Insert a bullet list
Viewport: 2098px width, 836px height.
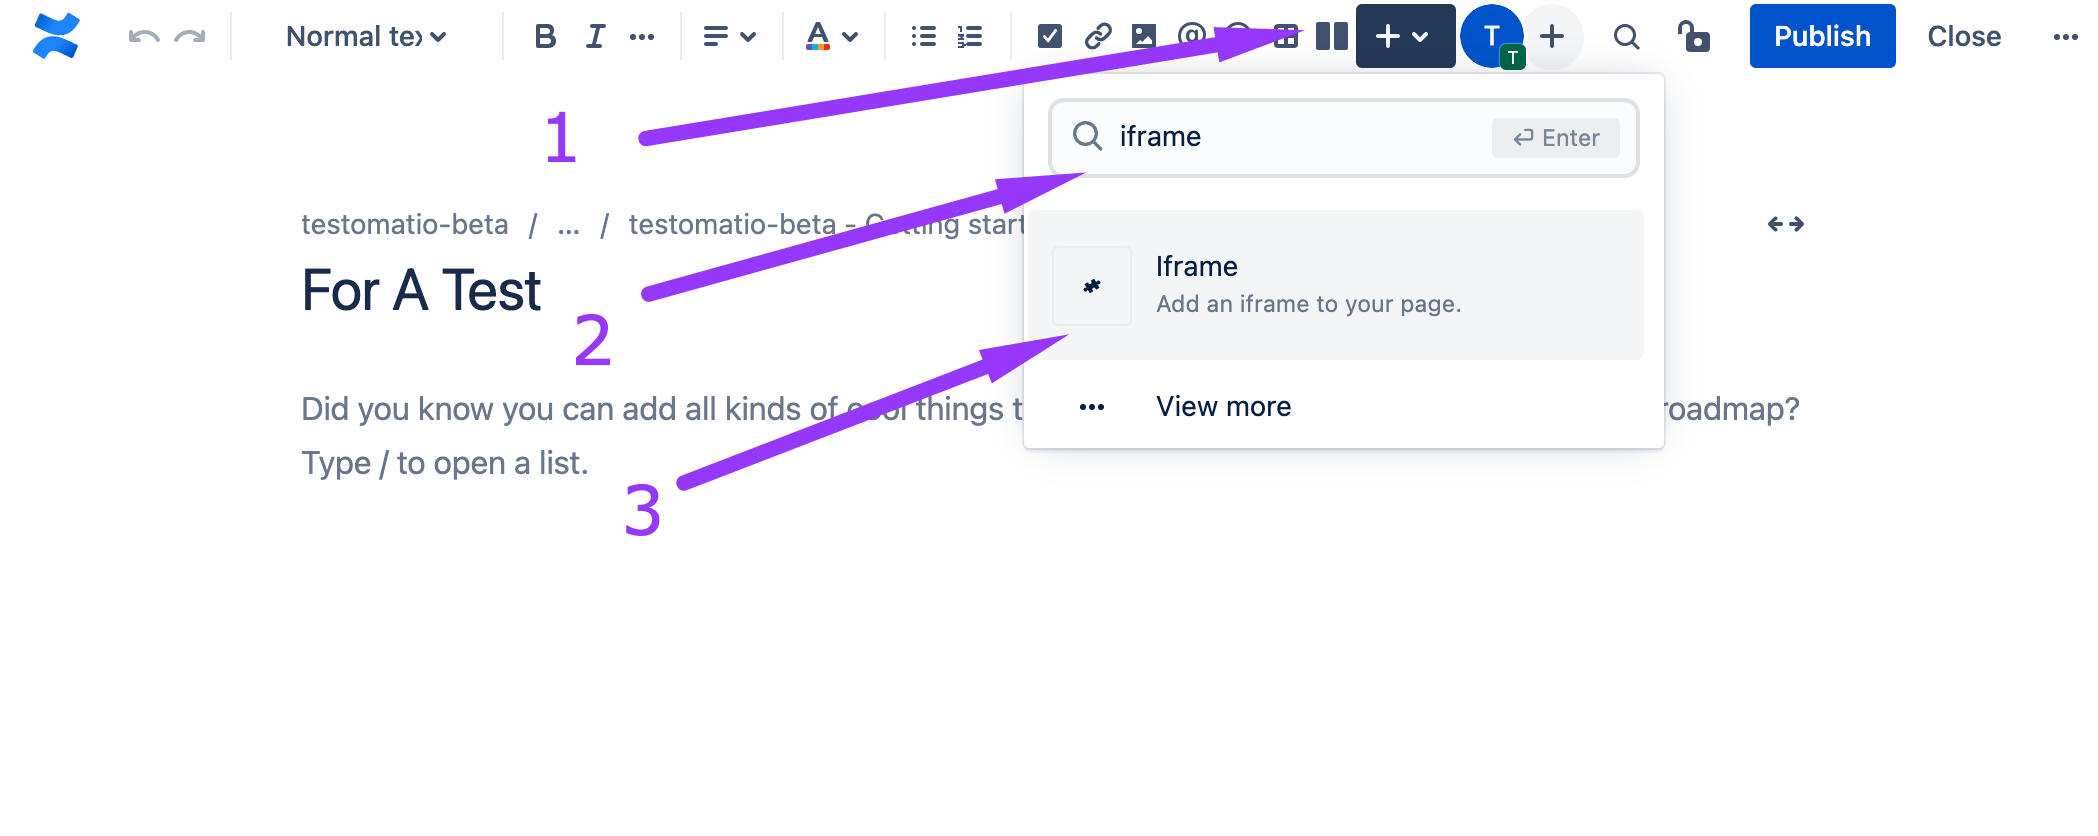click(923, 37)
